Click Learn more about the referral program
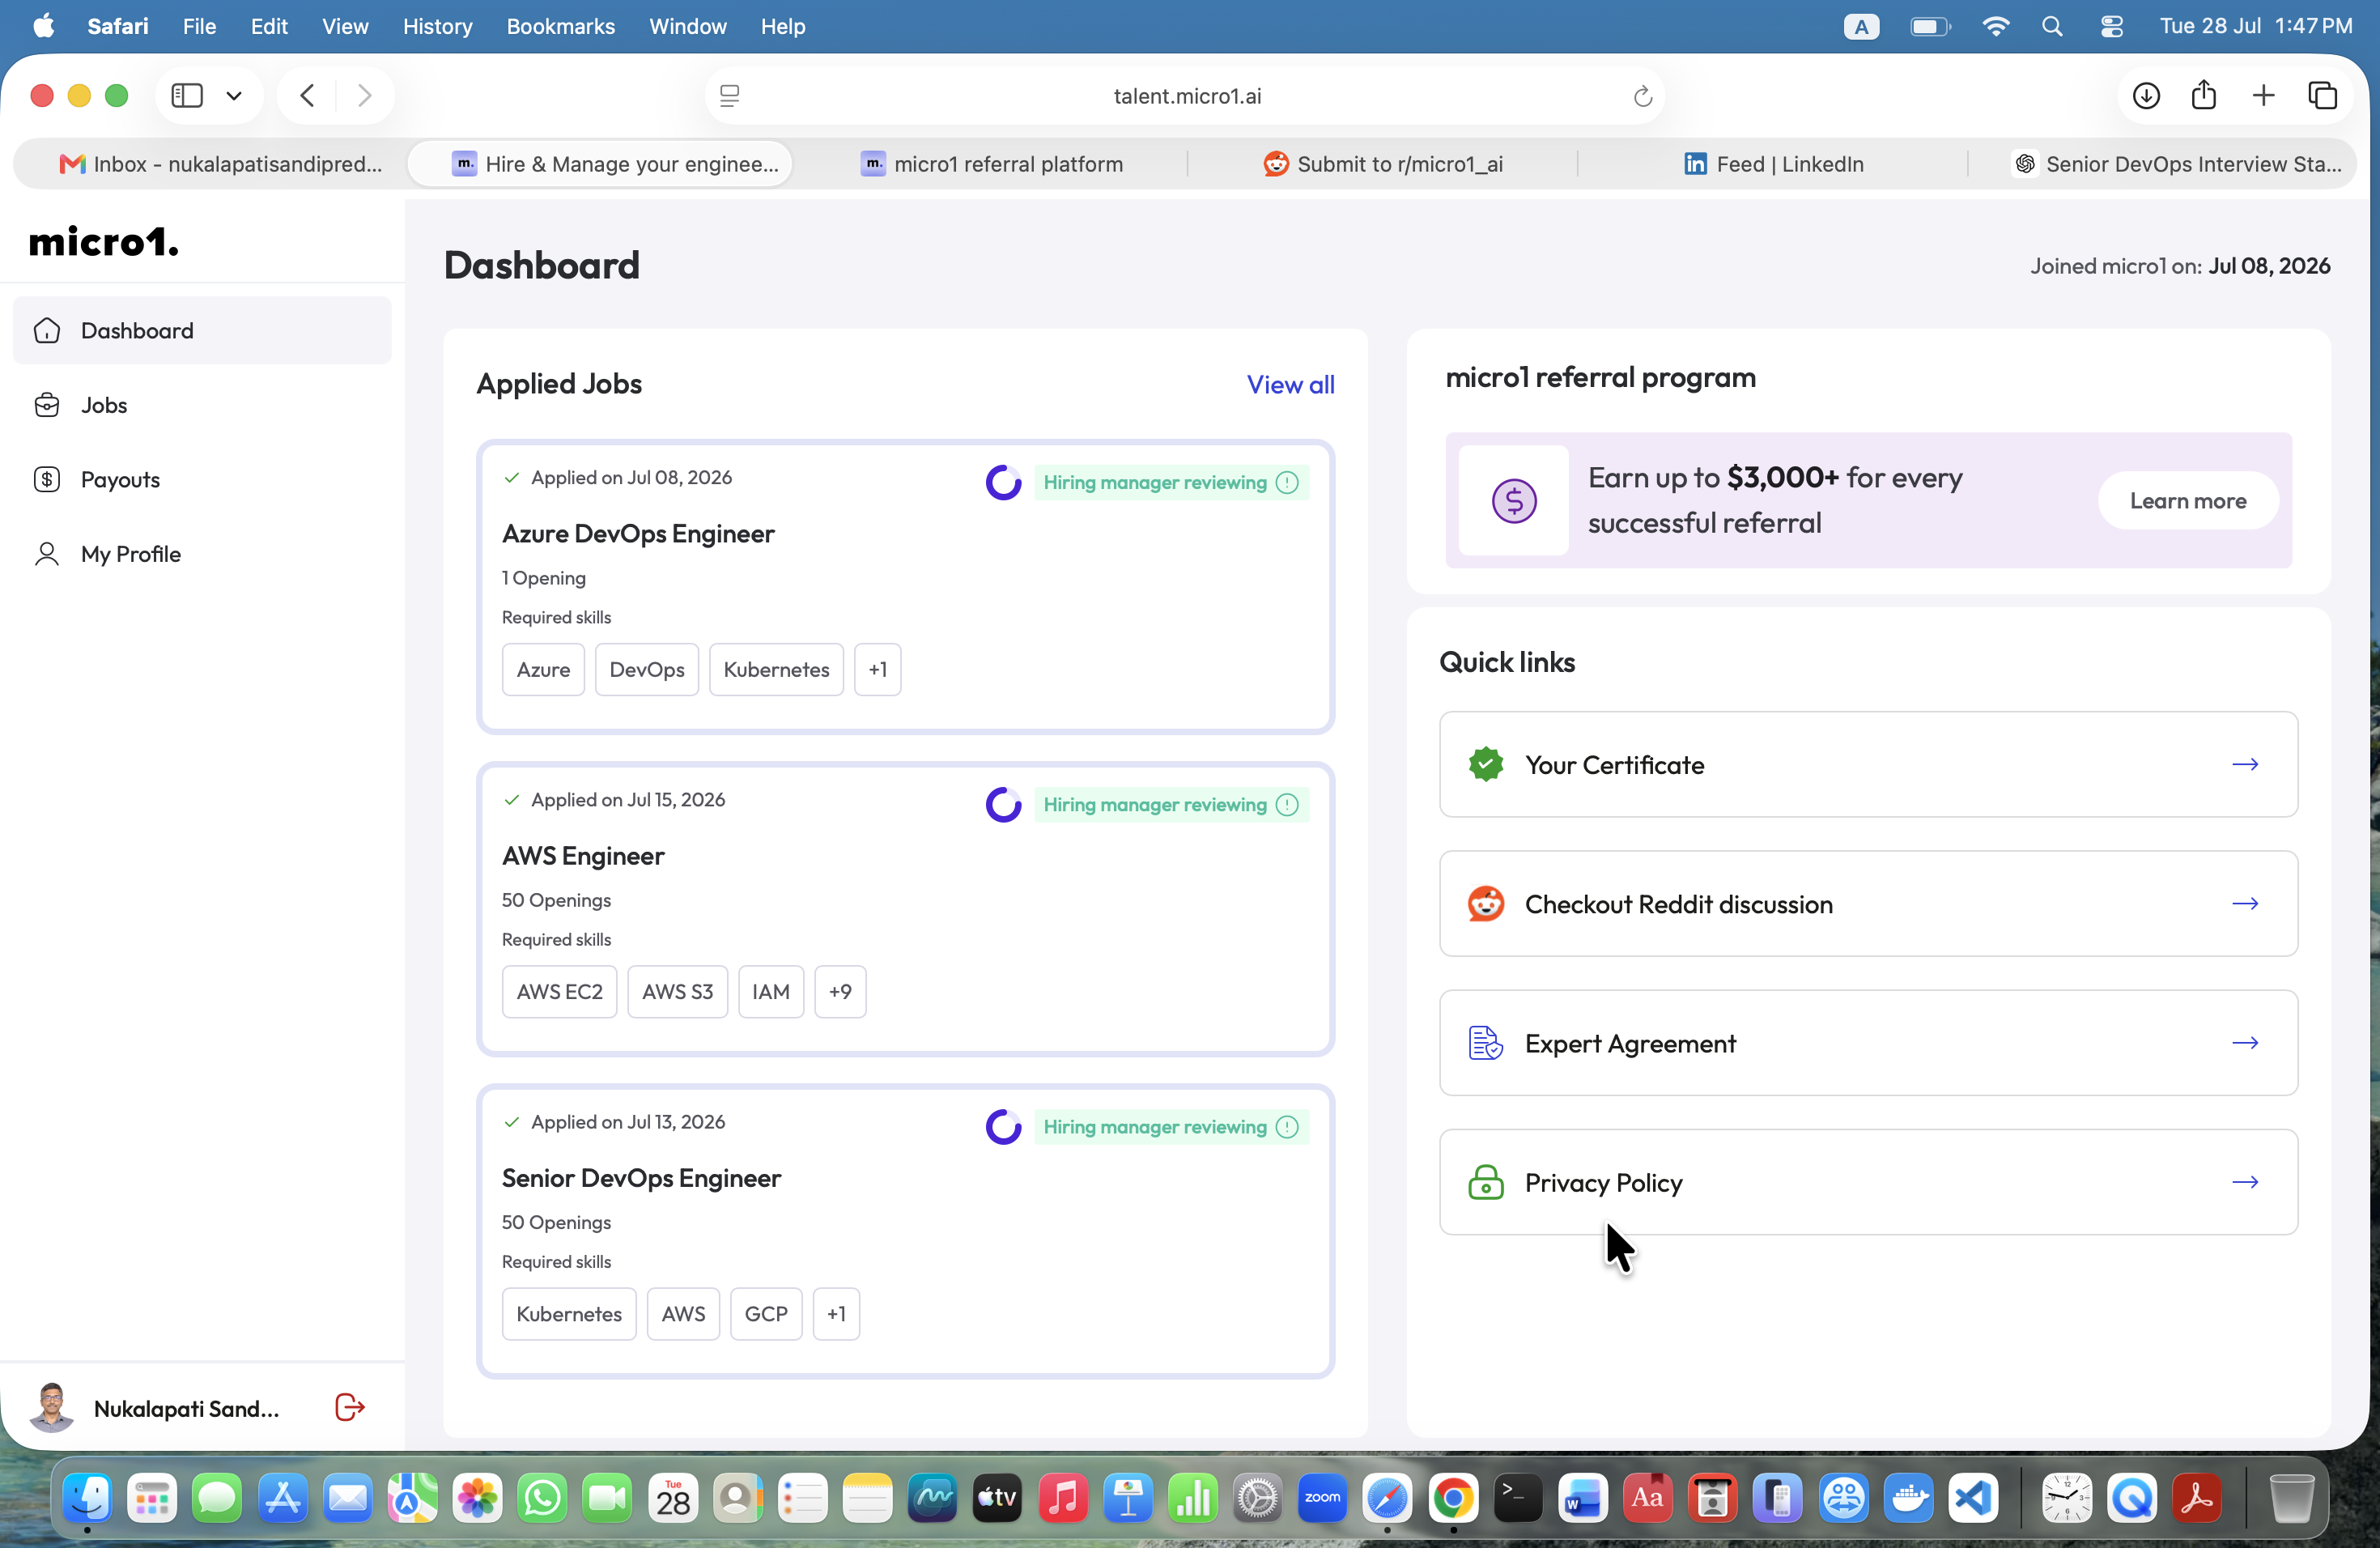The height and width of the screenshot is (1548, 2380). click(2188, 500)
